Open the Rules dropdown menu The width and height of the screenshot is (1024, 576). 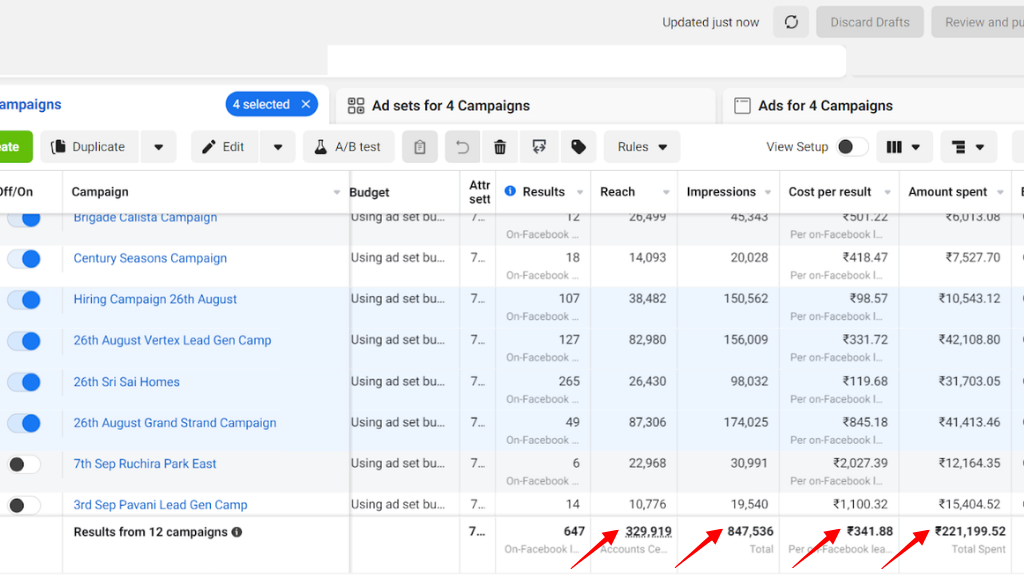pos(642,147)
